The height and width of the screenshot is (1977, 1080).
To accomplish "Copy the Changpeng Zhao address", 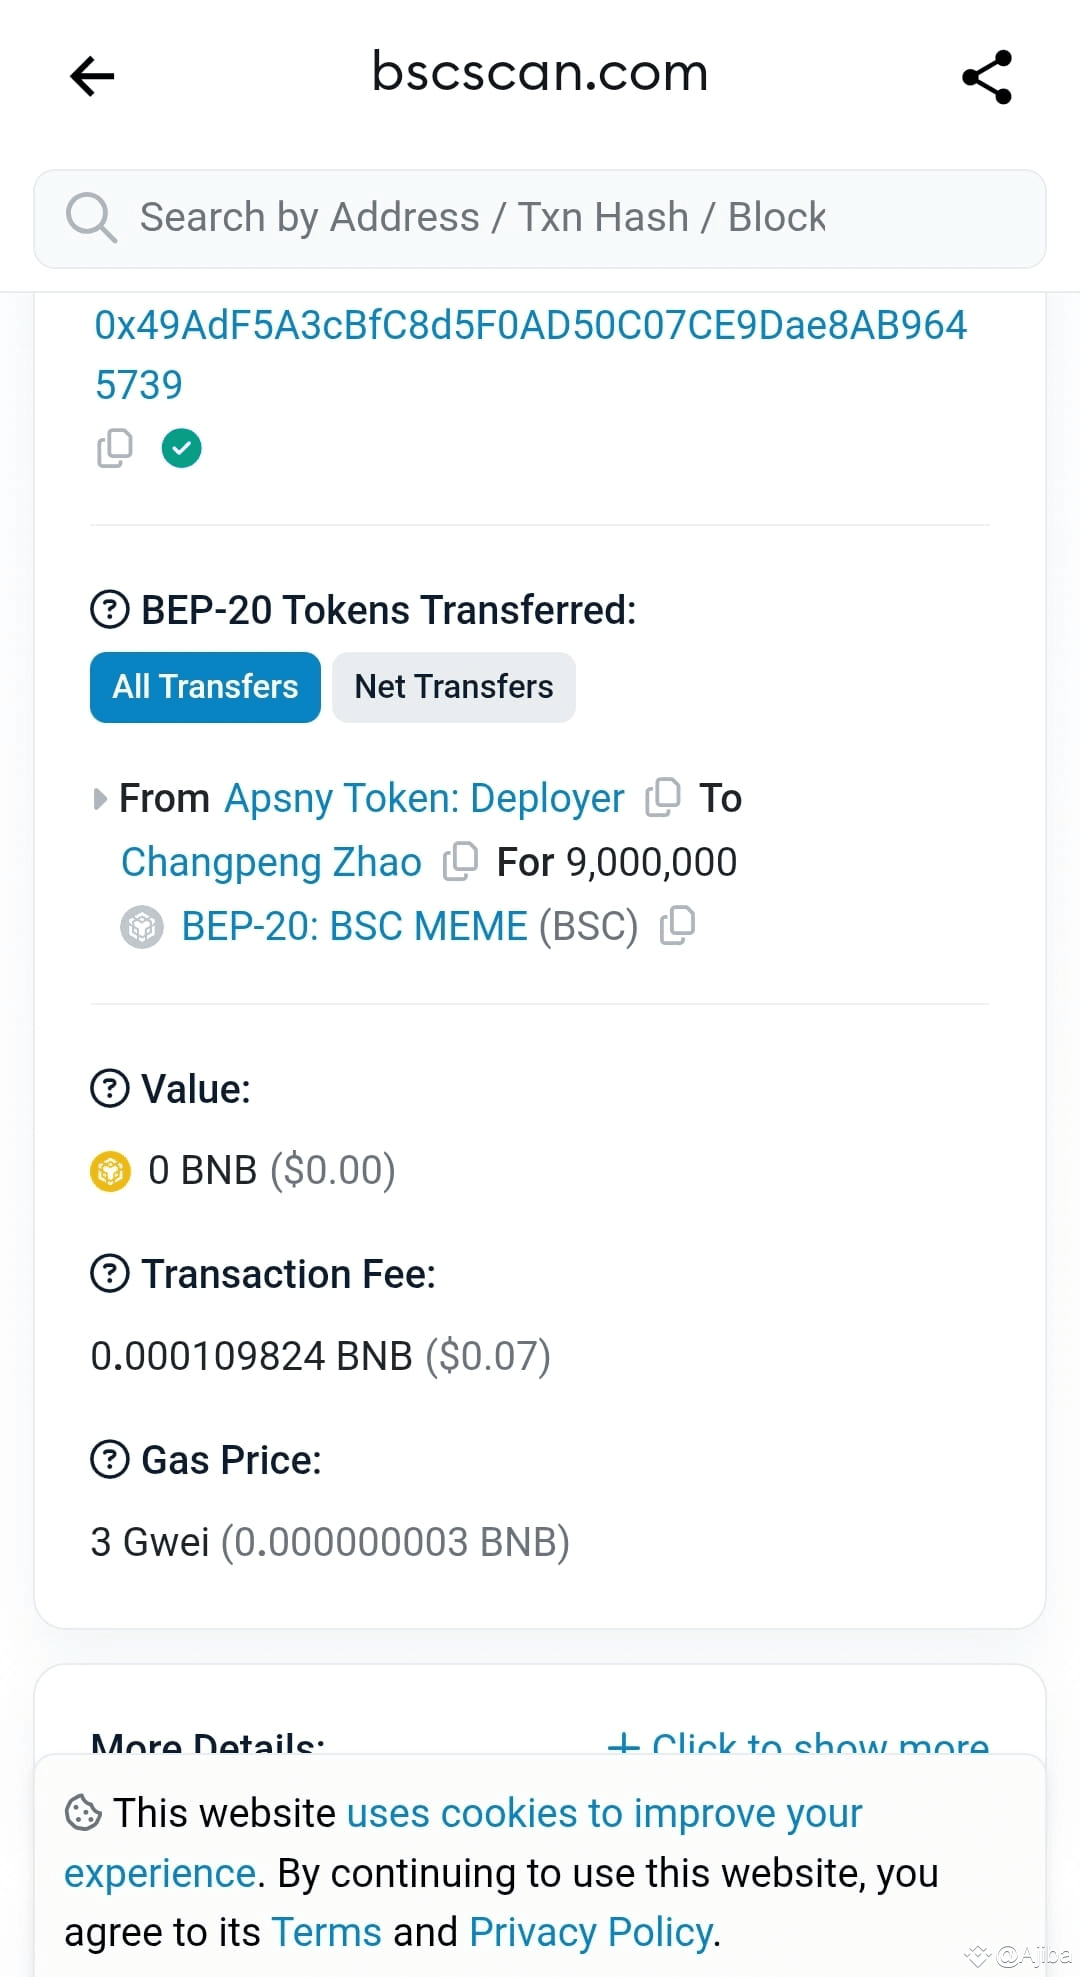I will click(459, 862).
